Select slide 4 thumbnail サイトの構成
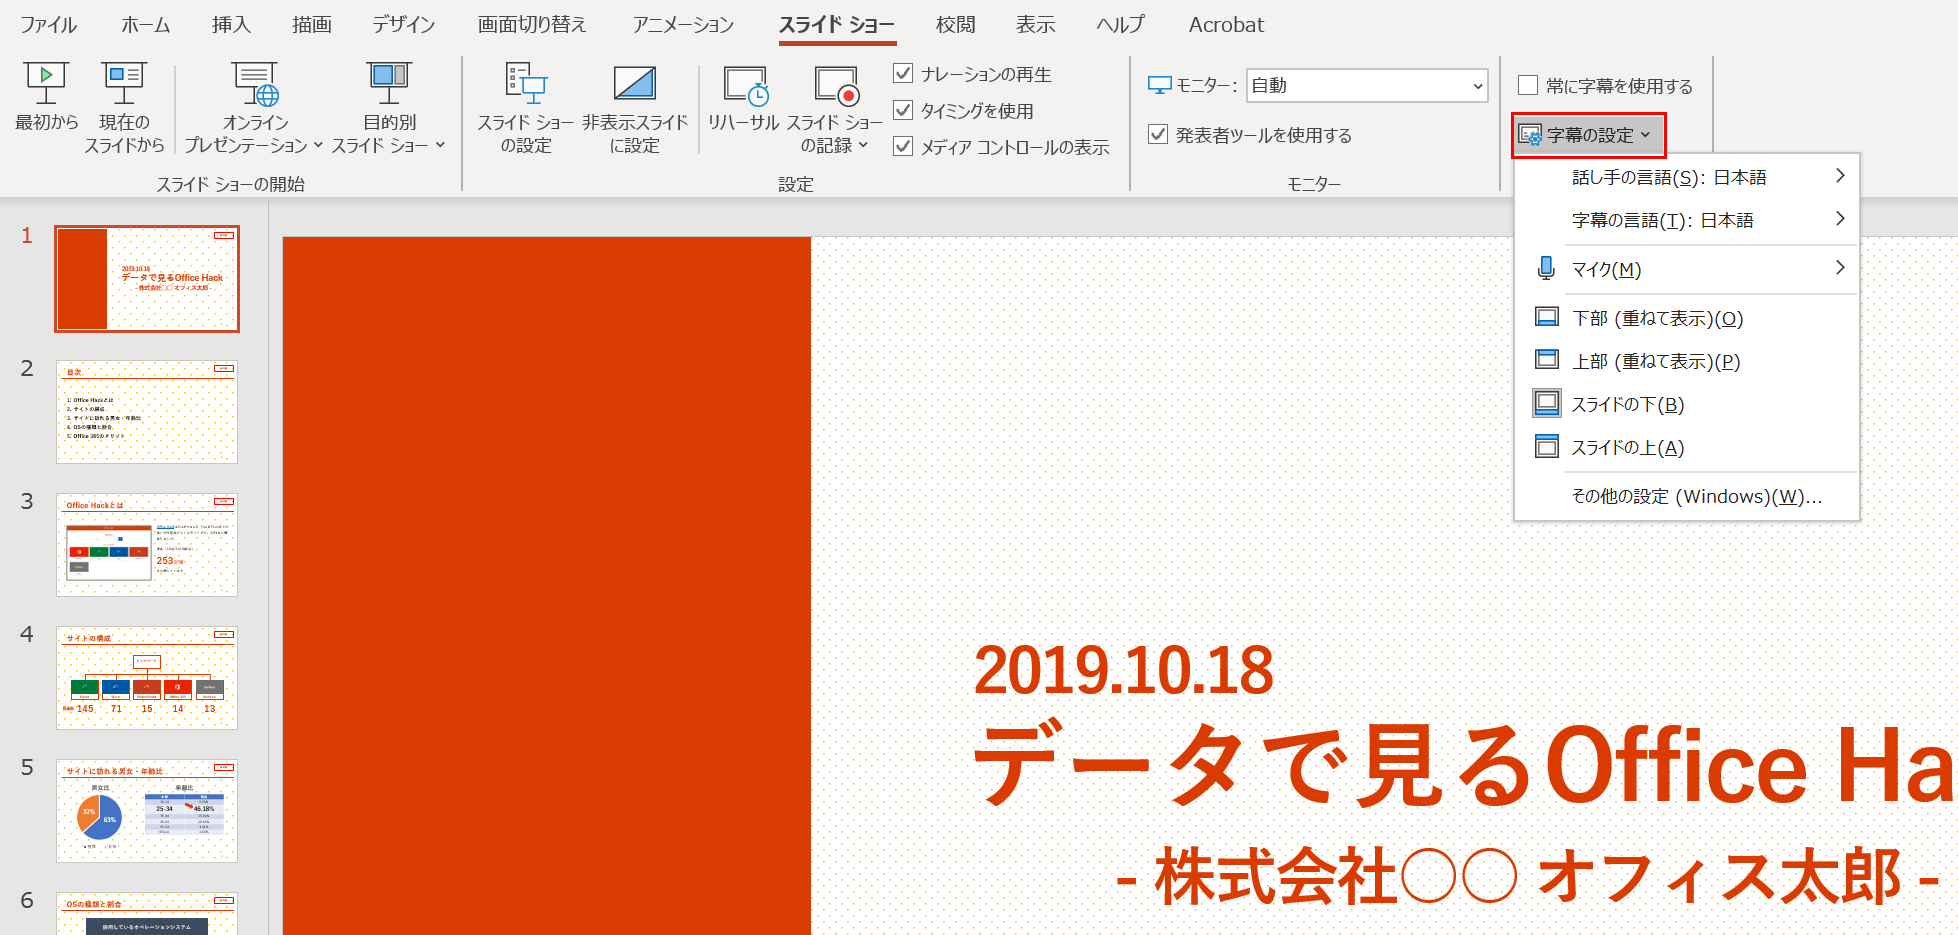Image resolution: width=1958 pixels, height=935 pixels. click(x=147, y=678)
